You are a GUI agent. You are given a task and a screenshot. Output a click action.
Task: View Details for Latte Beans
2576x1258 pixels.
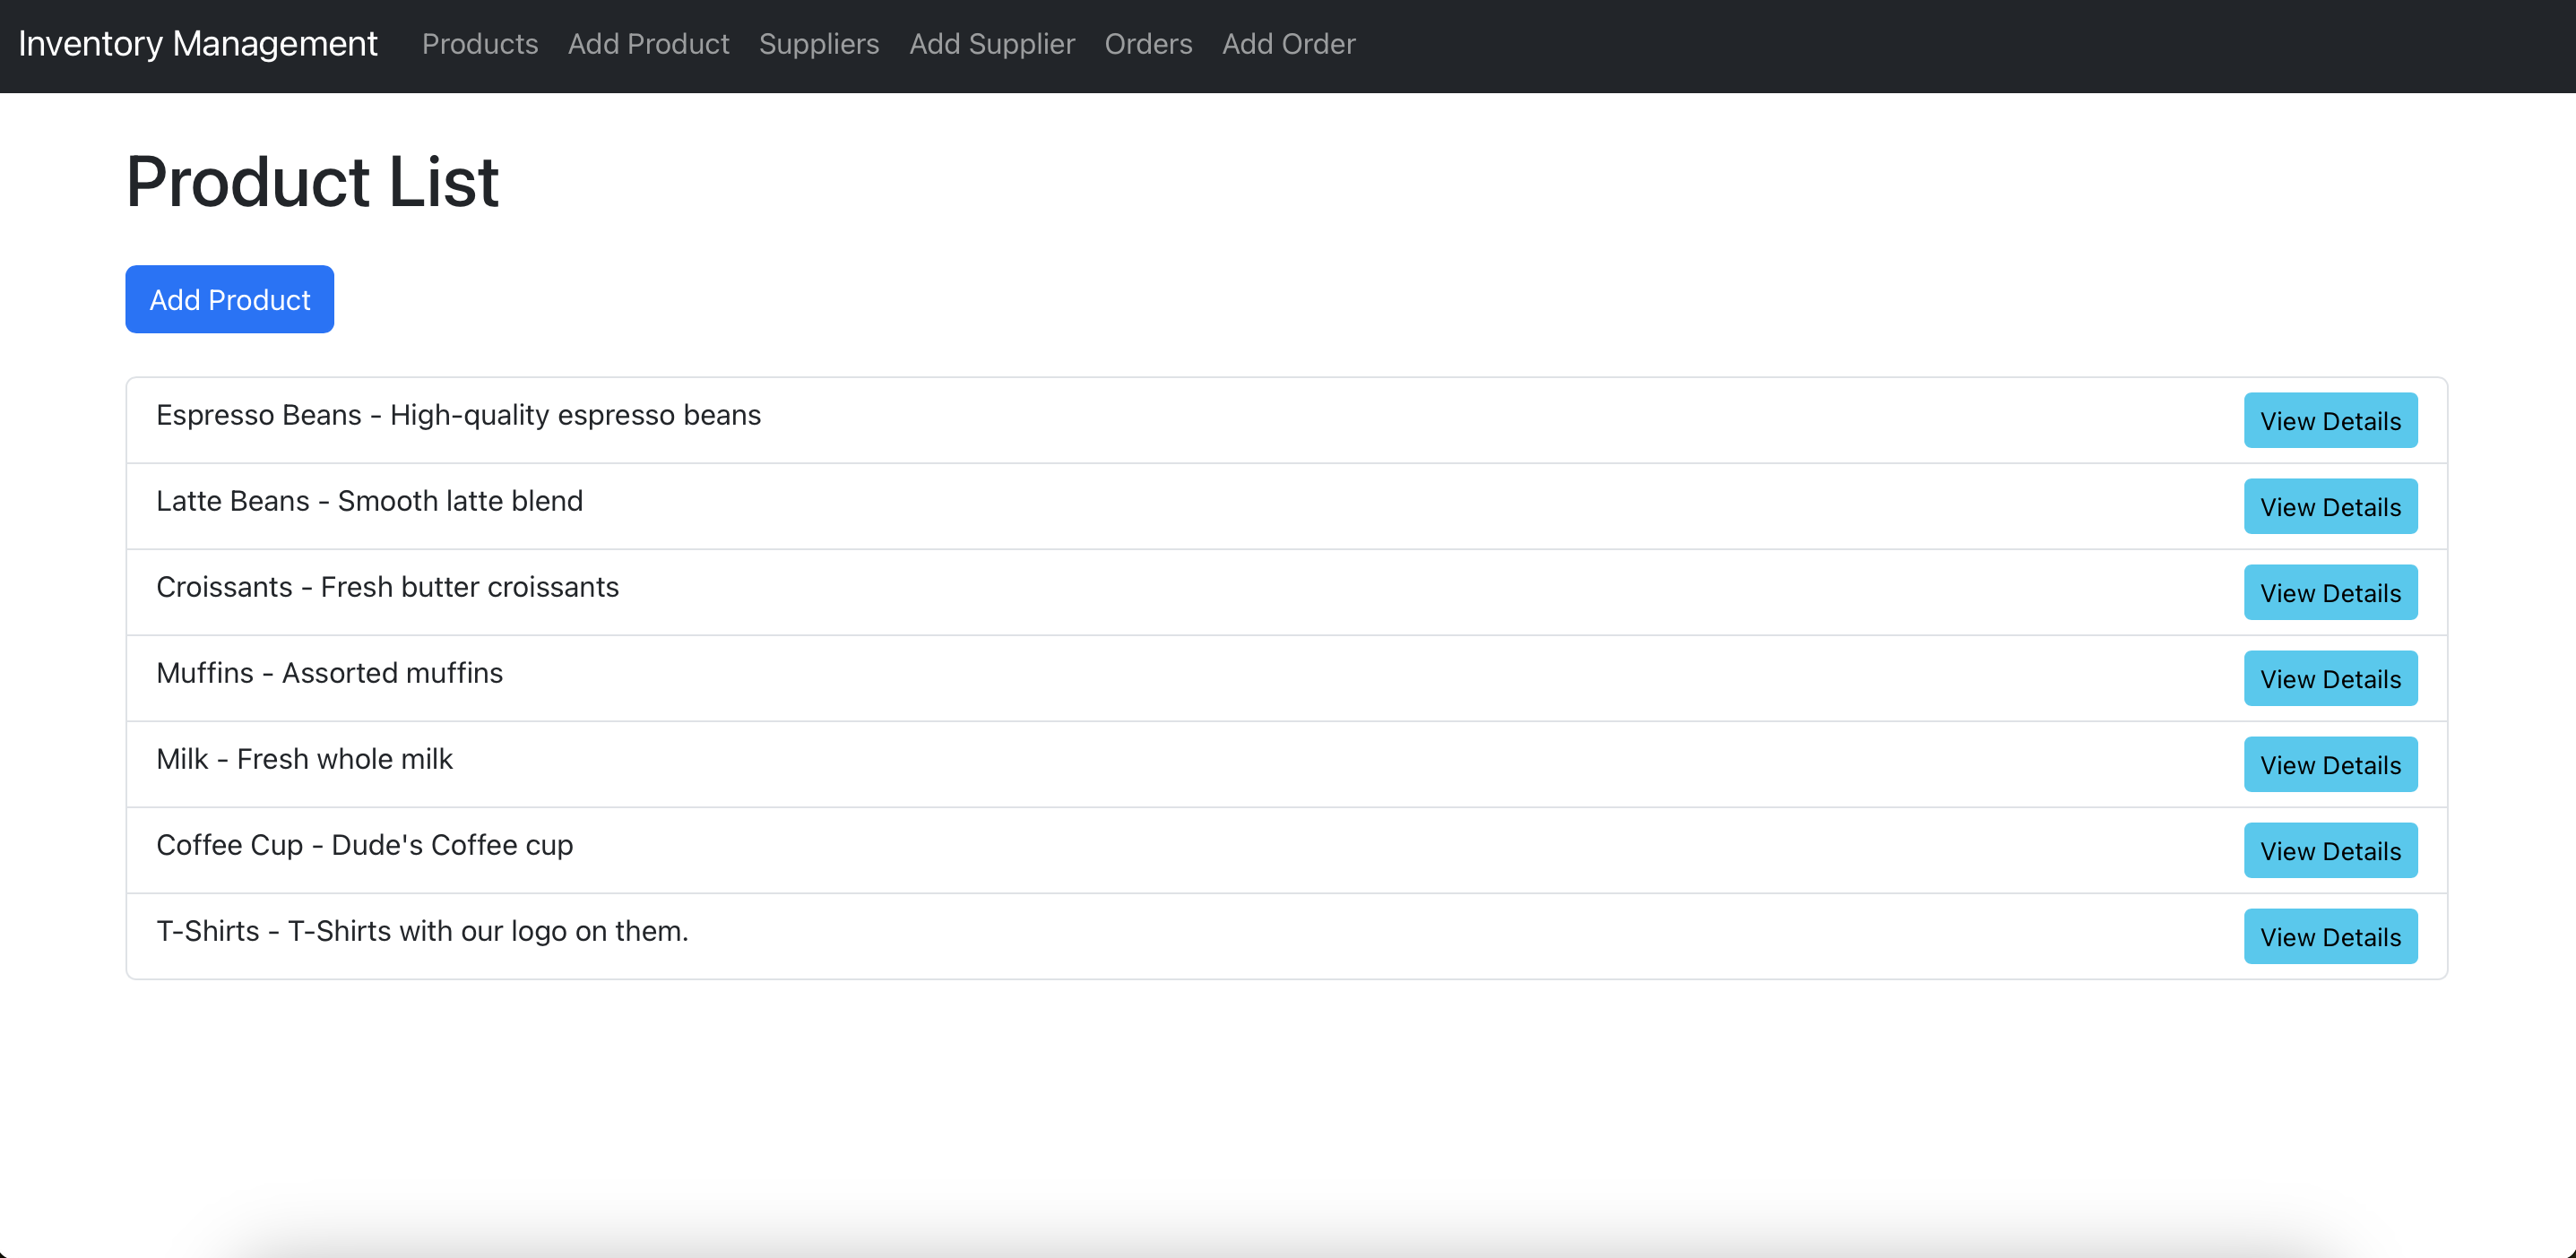click(2329, 507)
